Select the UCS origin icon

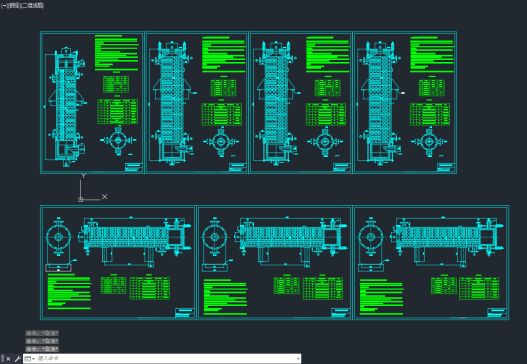[x=80, y=199]
